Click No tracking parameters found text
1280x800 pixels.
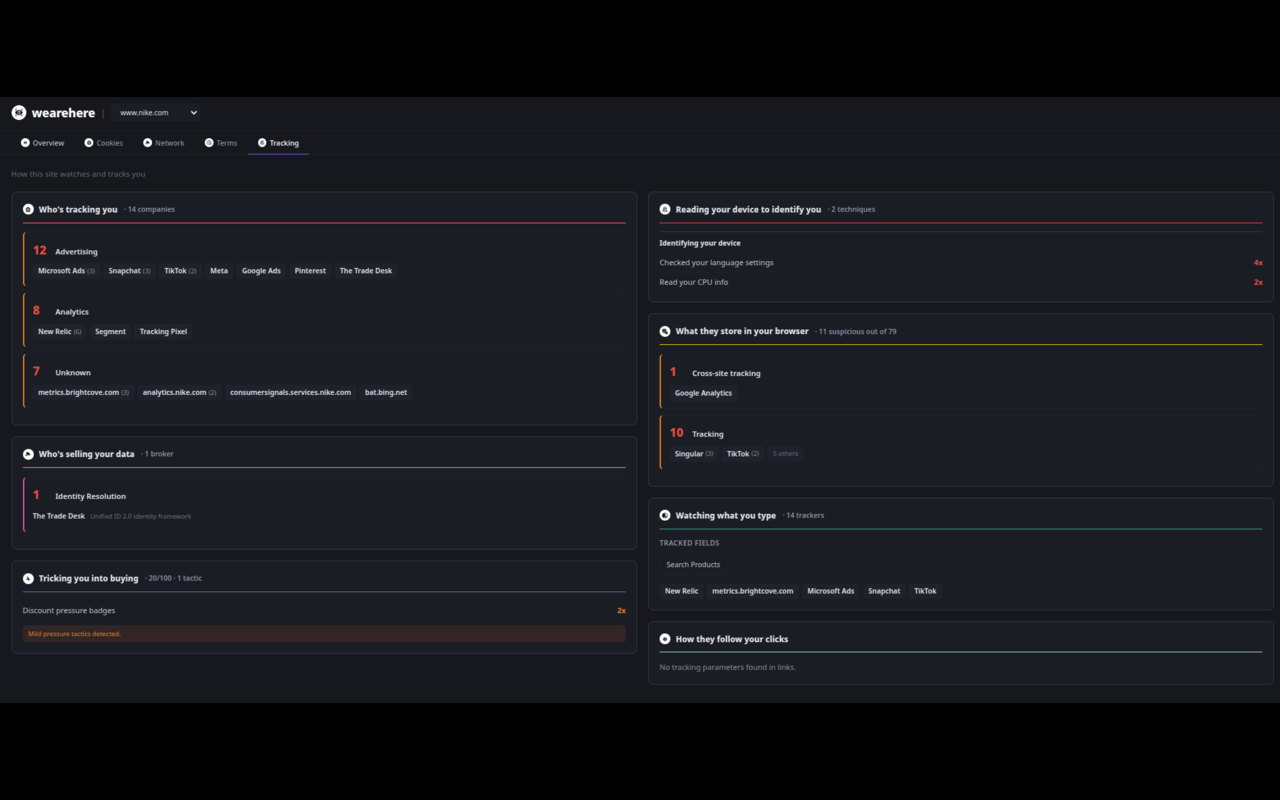pos(728,667)
